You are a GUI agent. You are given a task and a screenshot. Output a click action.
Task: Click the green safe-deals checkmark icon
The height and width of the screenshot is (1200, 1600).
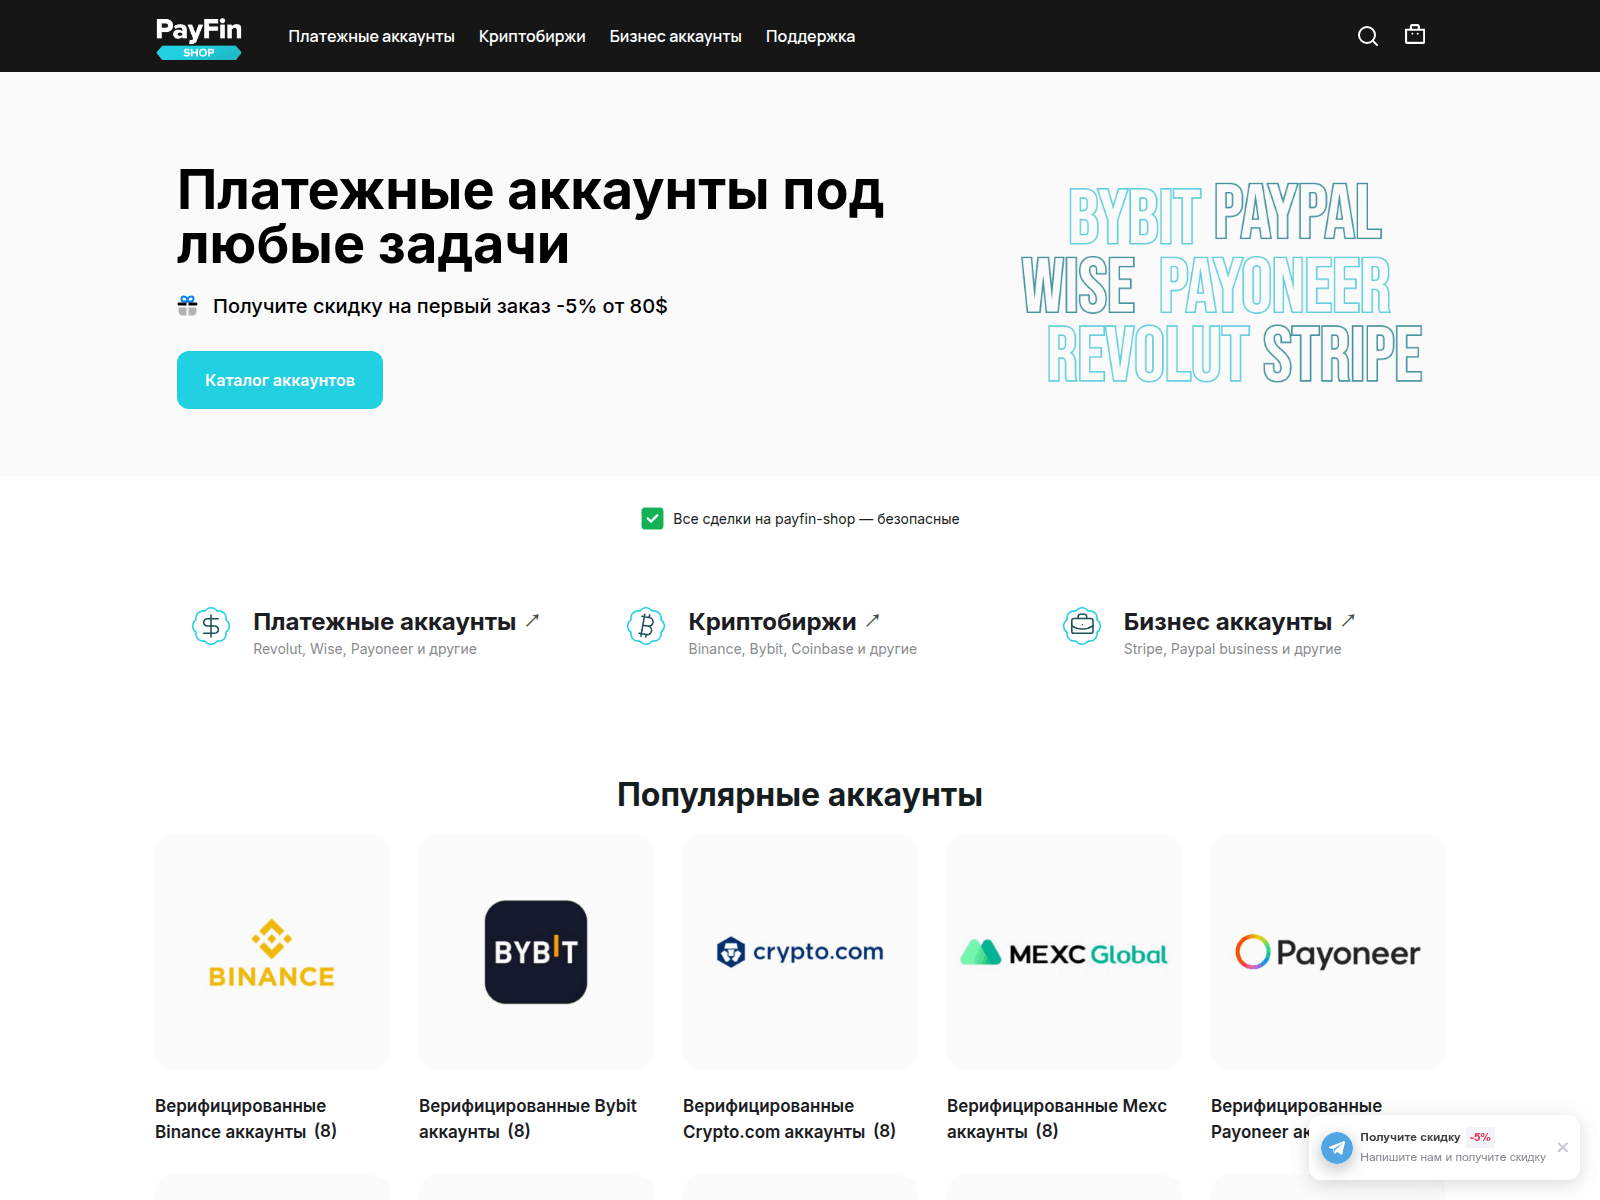[x=652, y=518]
